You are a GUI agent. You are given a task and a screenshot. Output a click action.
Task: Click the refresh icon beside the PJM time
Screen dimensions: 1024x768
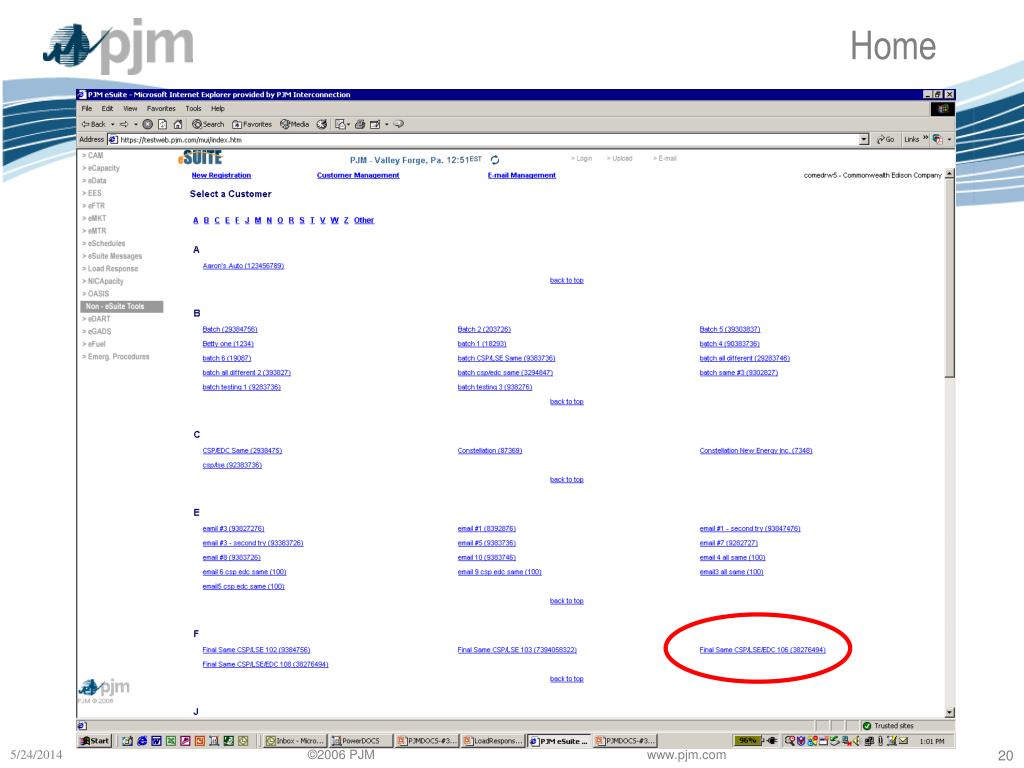(x=495, y=160)
